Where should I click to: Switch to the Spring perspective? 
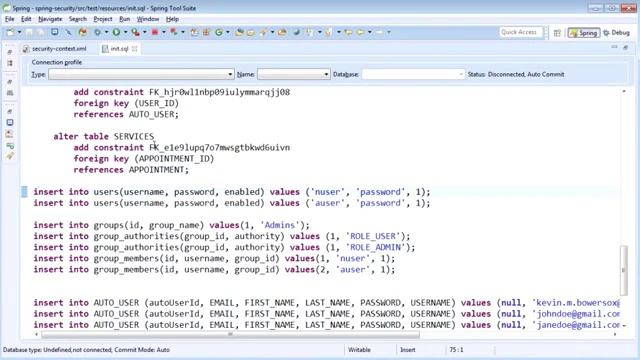click(584, 33)
